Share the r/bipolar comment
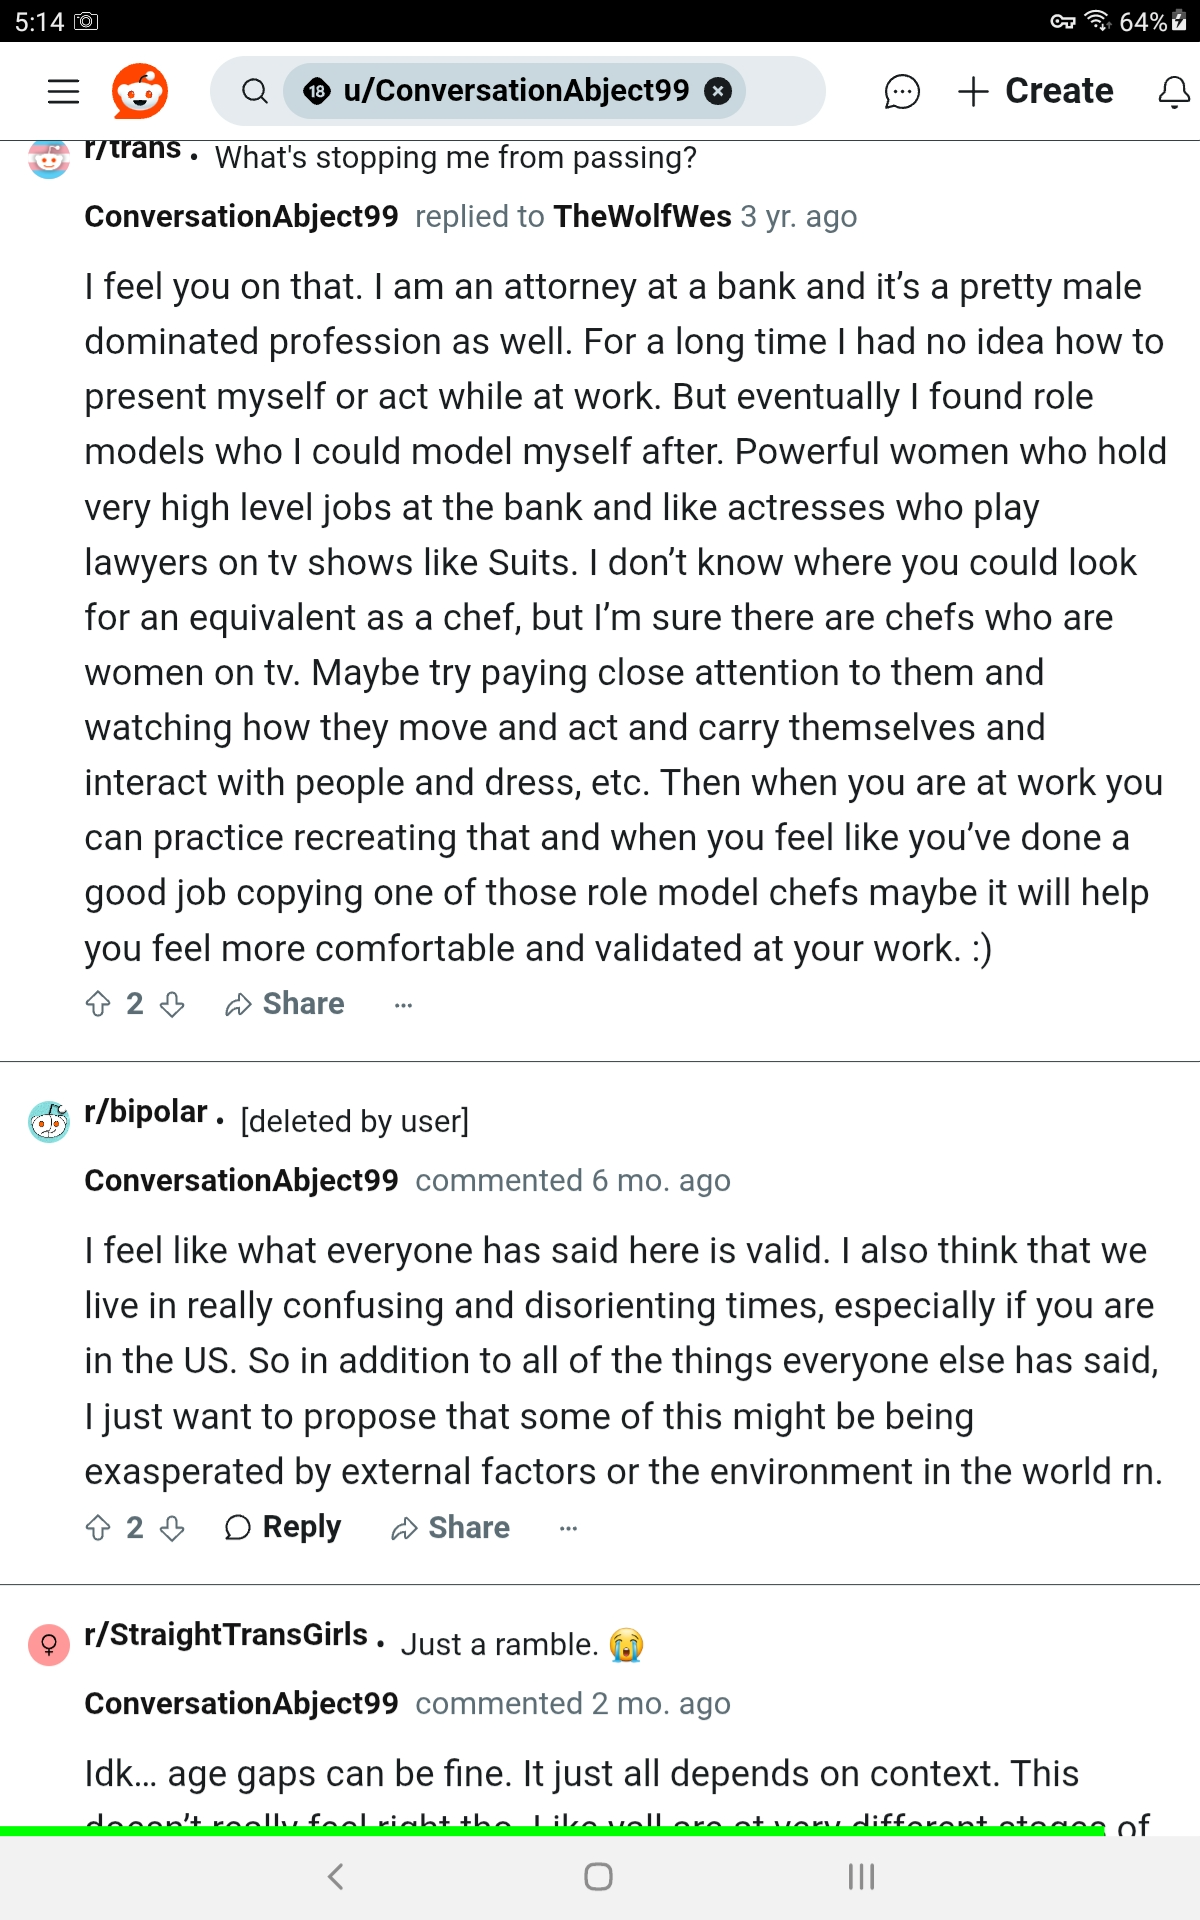 450,1528
